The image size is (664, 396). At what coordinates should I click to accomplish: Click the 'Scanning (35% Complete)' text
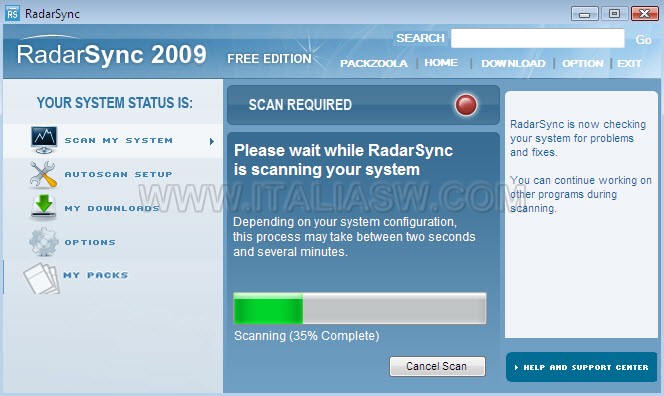click(x=307, y=336)
